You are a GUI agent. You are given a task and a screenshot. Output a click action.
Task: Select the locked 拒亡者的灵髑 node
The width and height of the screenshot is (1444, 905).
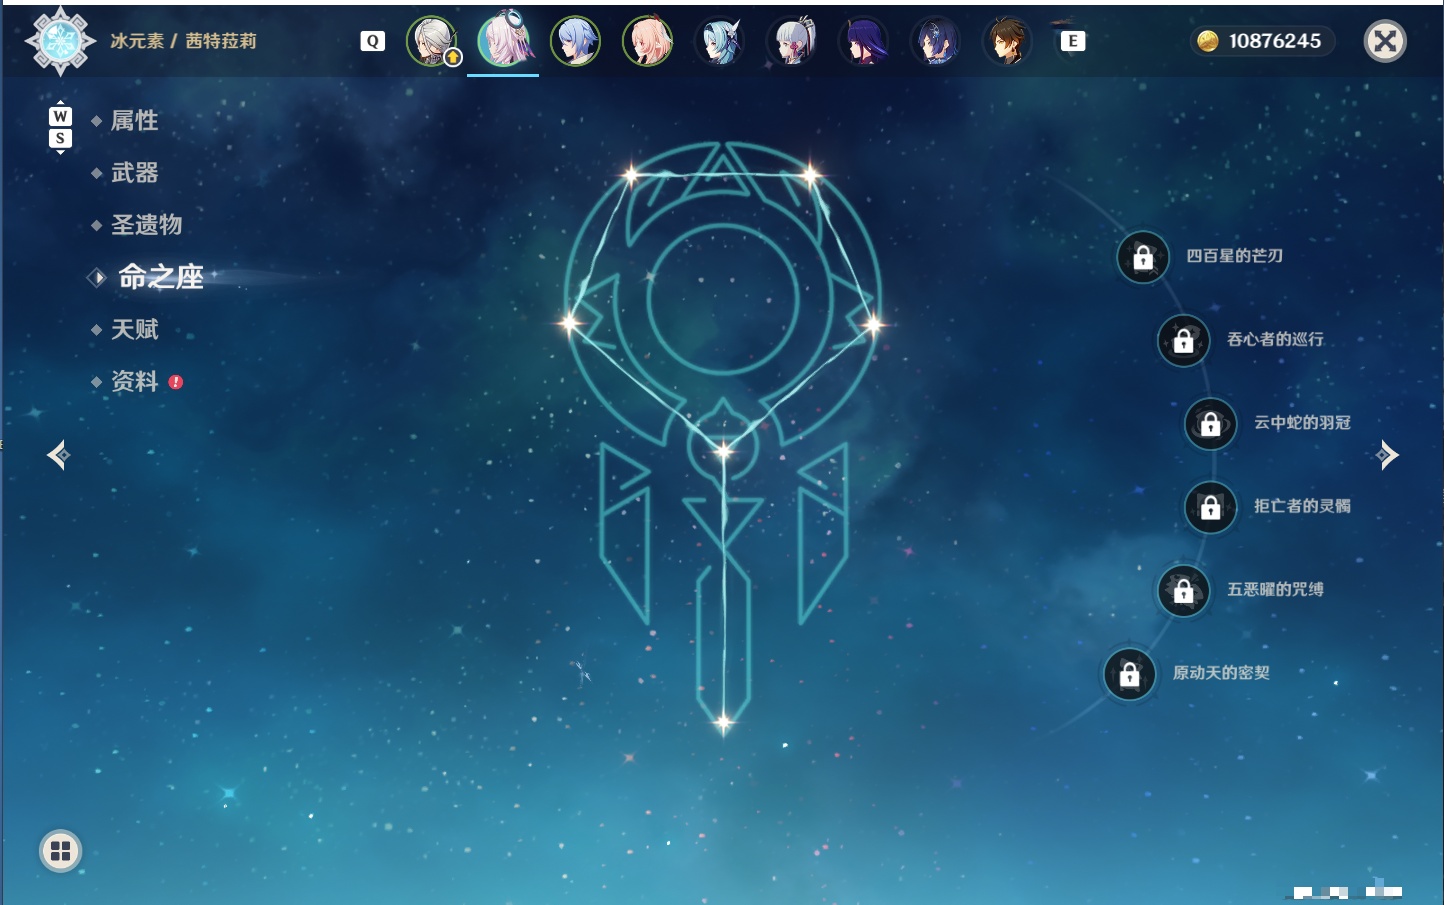click(x=1211, y=507)
